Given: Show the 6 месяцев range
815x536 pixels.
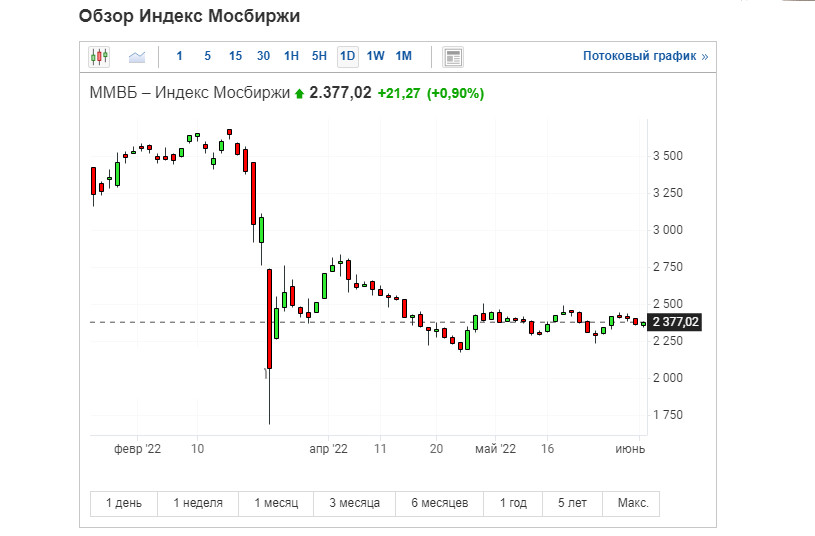Looking at the screenshot, I should pos(440,503).
